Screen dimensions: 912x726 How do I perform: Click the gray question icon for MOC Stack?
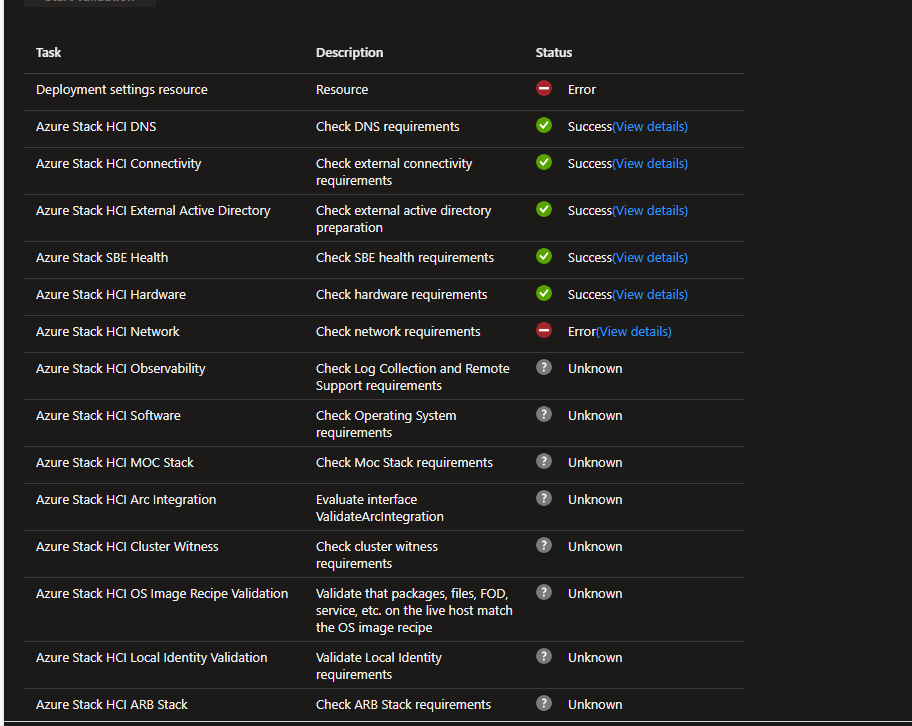[x=544, y=461]
